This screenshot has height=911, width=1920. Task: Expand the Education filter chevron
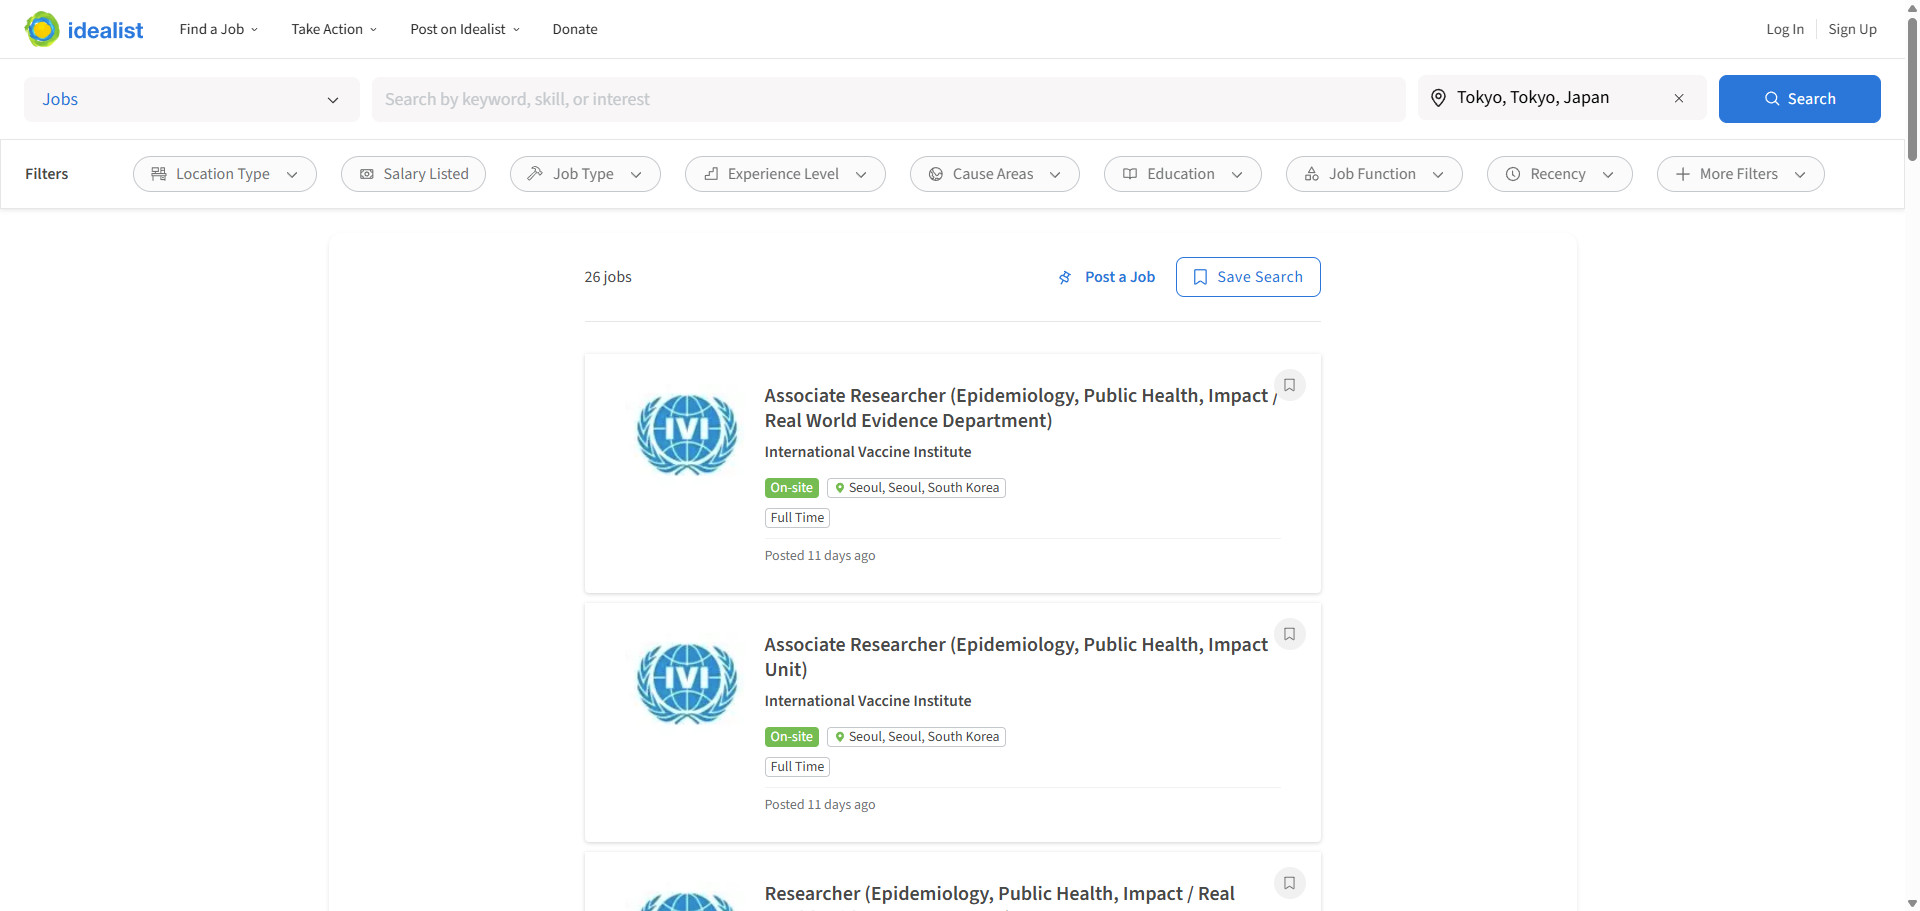(1237, 174)
